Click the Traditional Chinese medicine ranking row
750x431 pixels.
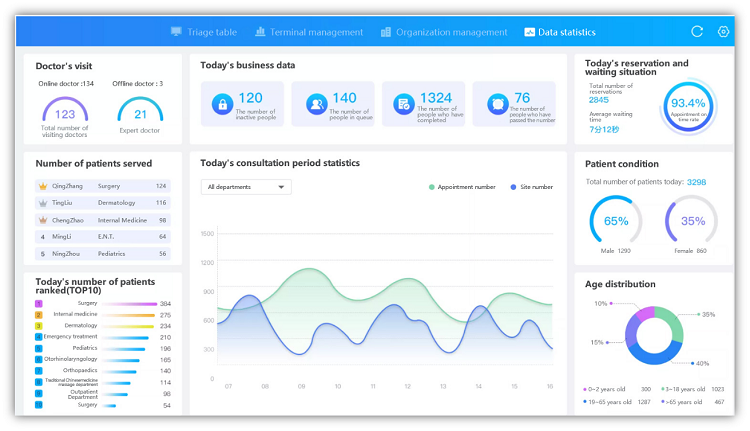pyautogui.click(x=103, y=383)
